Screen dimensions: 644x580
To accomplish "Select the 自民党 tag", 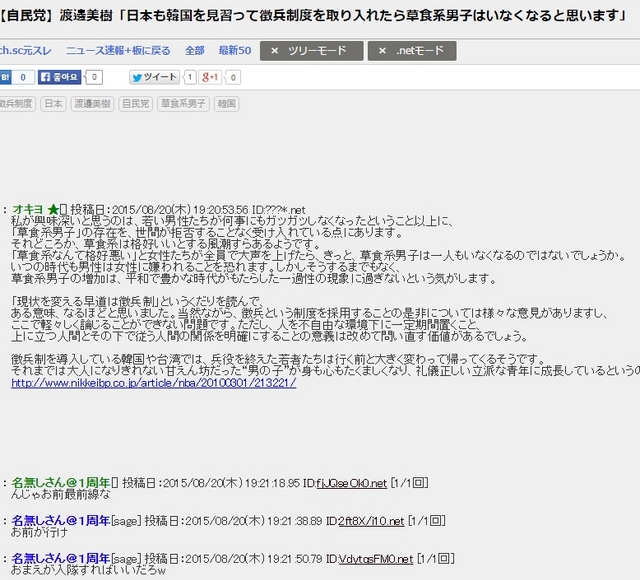I will pos(134,104).
